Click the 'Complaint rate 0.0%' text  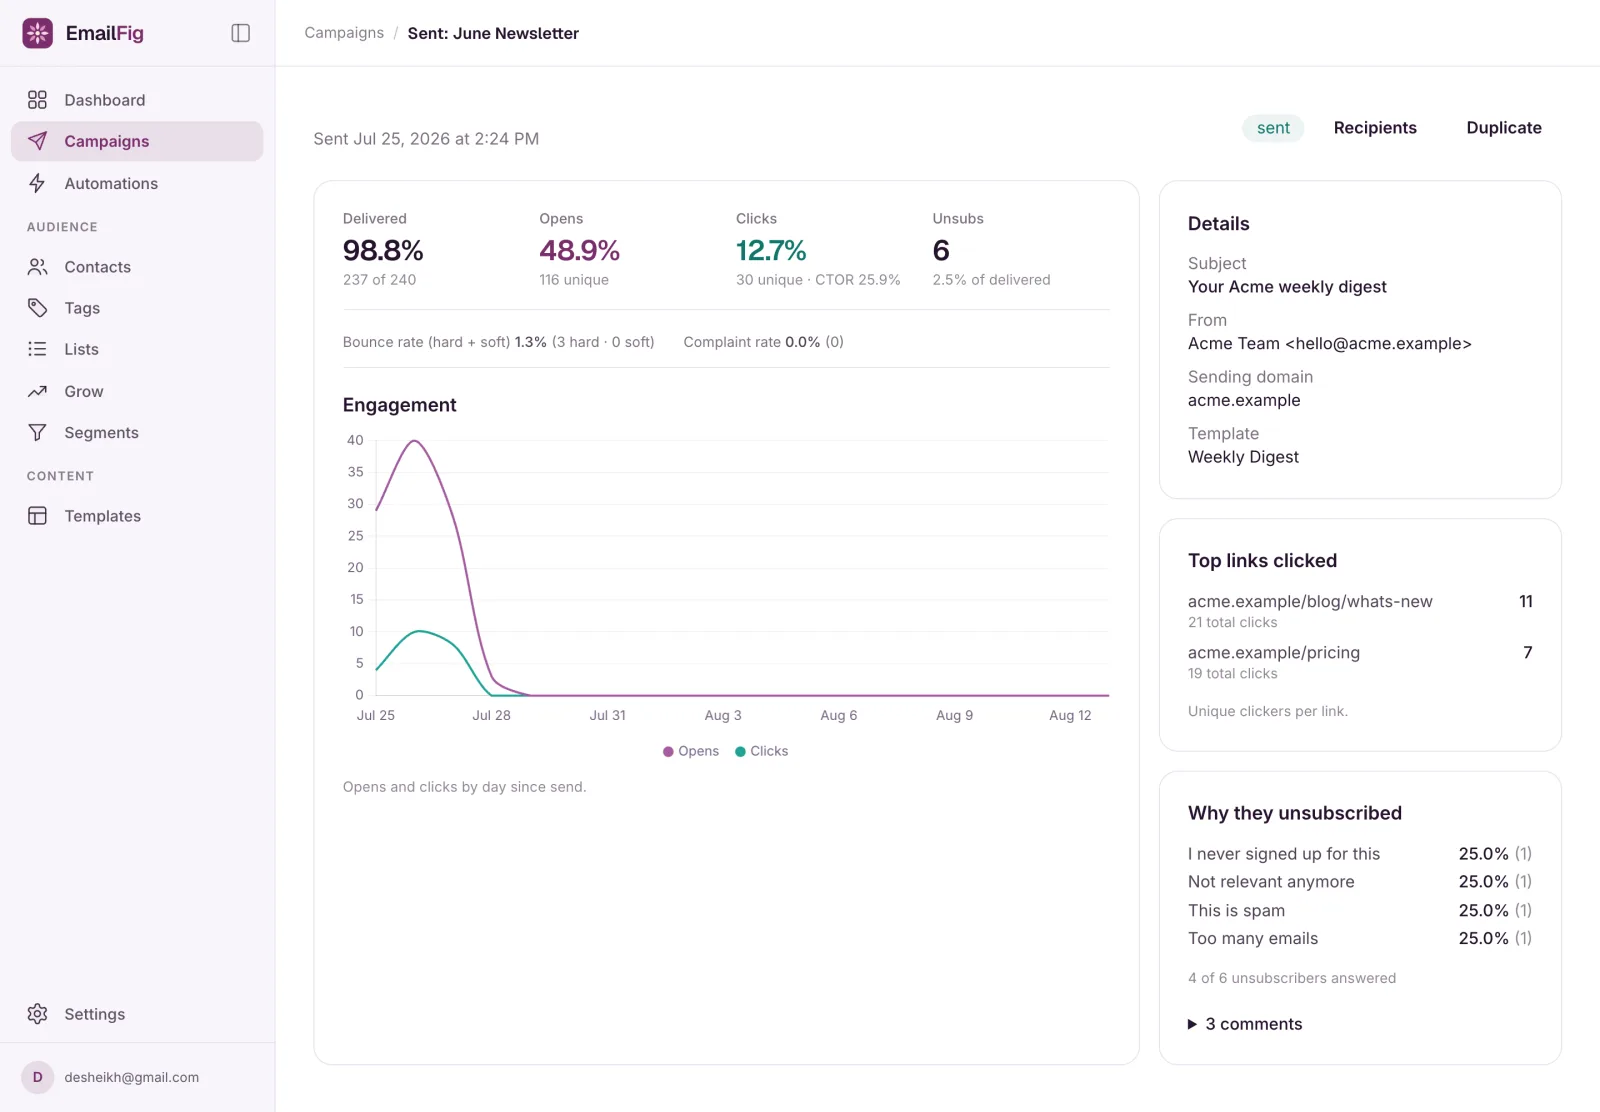tap(752, 342)
